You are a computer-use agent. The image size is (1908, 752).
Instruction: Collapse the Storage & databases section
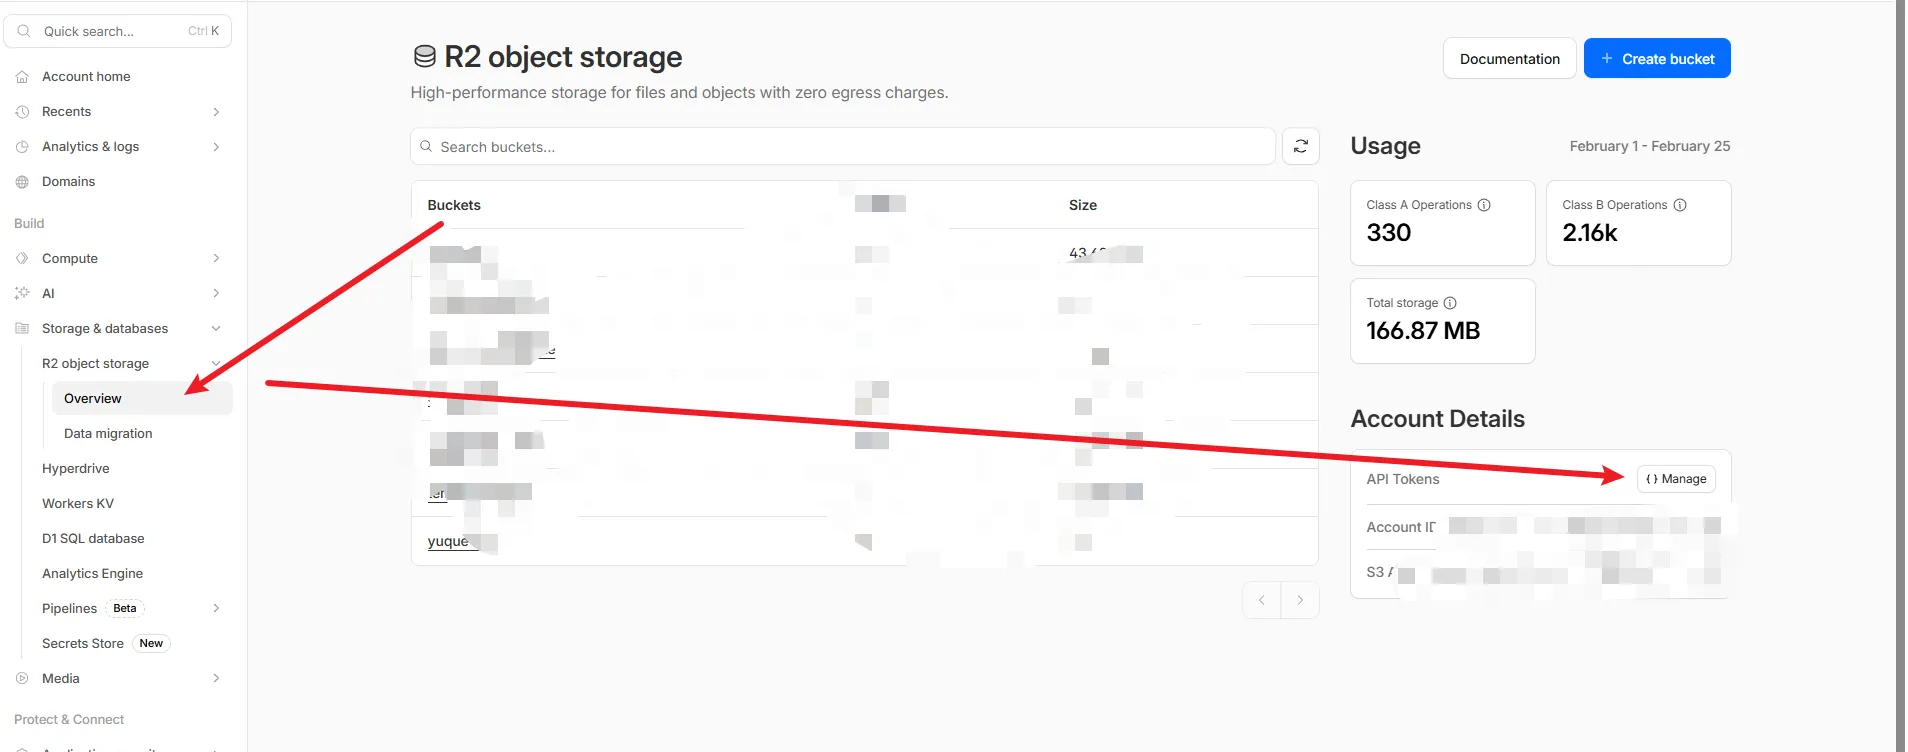coord(216,329)
